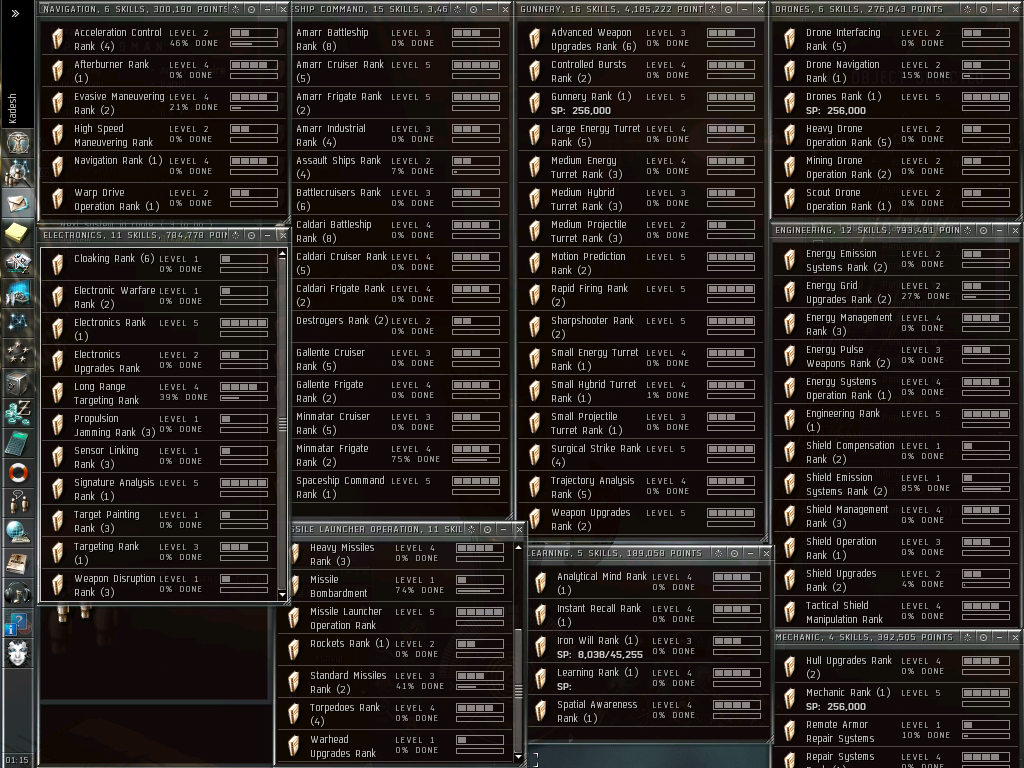Open the yellow Notepad sidebar icon
Screen dimensions: 1024x768
click(18, 232)
